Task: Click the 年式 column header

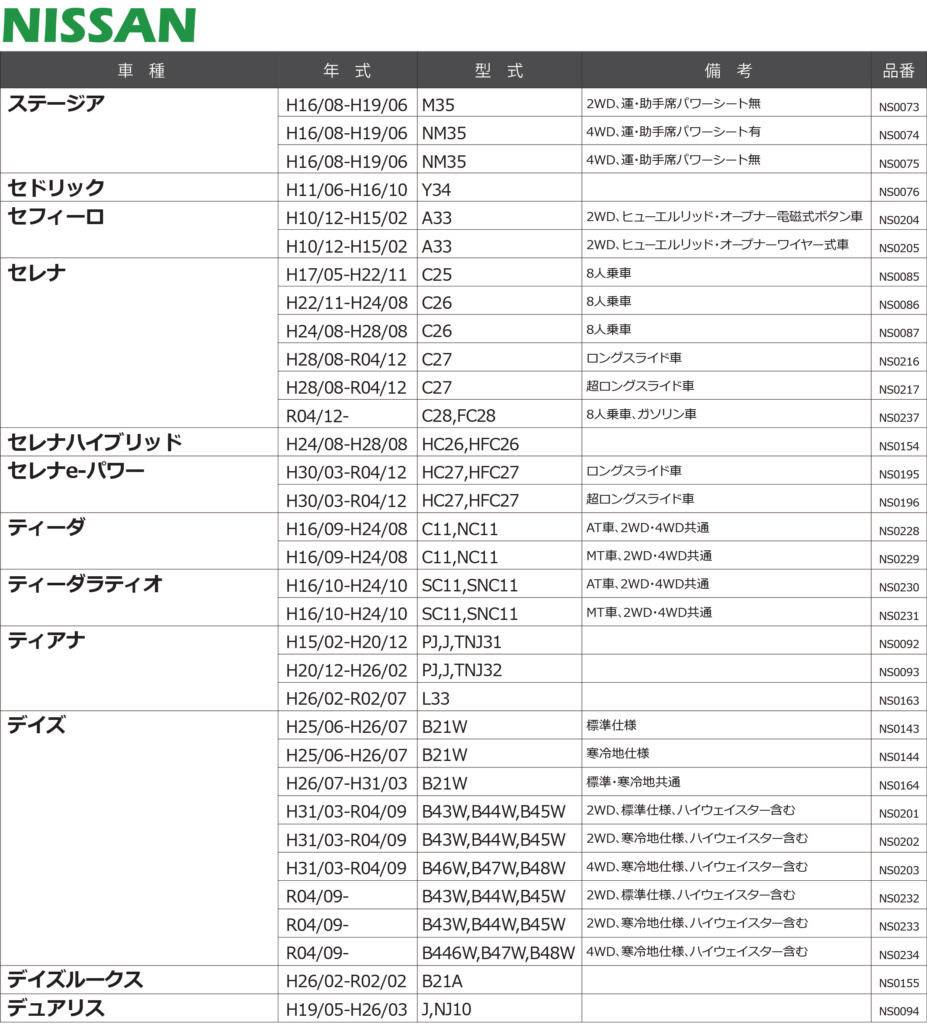Action: pyautogui.click(x=347, y=71)
